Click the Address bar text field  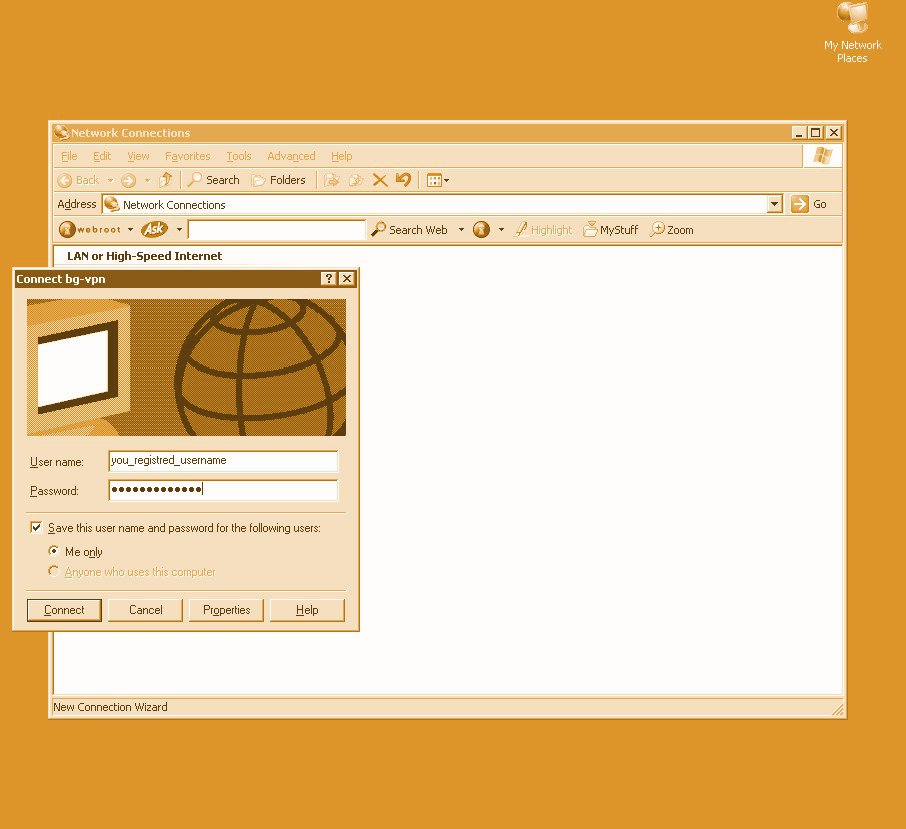[x=444, y=205]
